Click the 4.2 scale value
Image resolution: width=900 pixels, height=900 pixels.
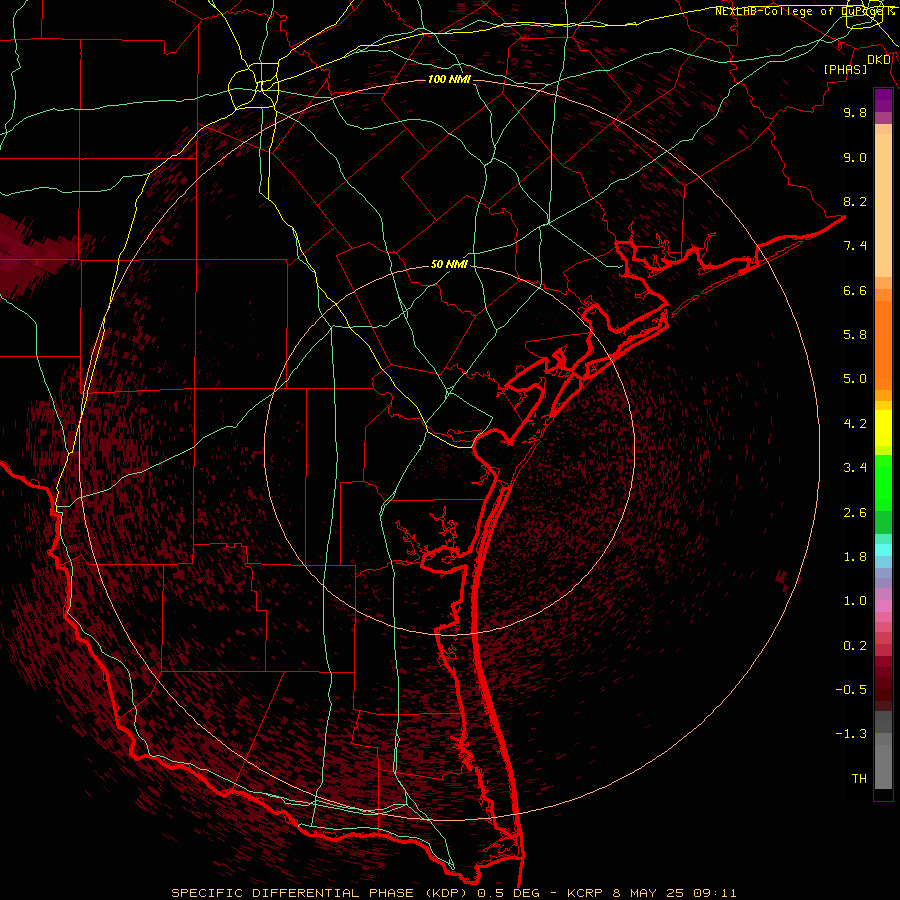point(855,424)
